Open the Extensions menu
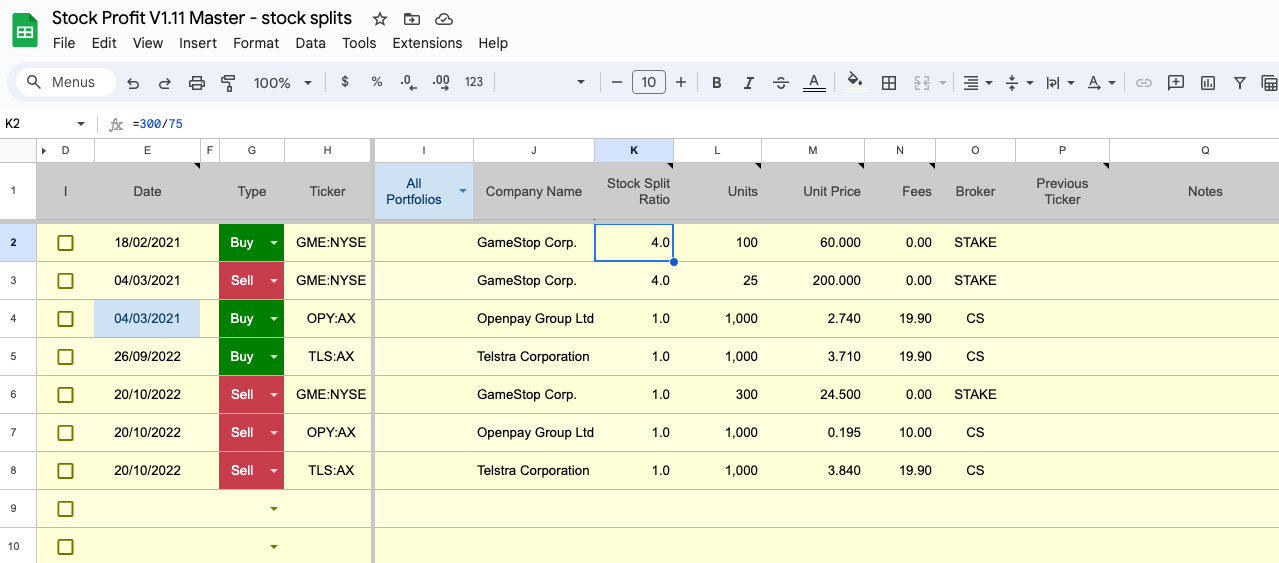This screenshot has height=563, width=1279. coord(427,43)
